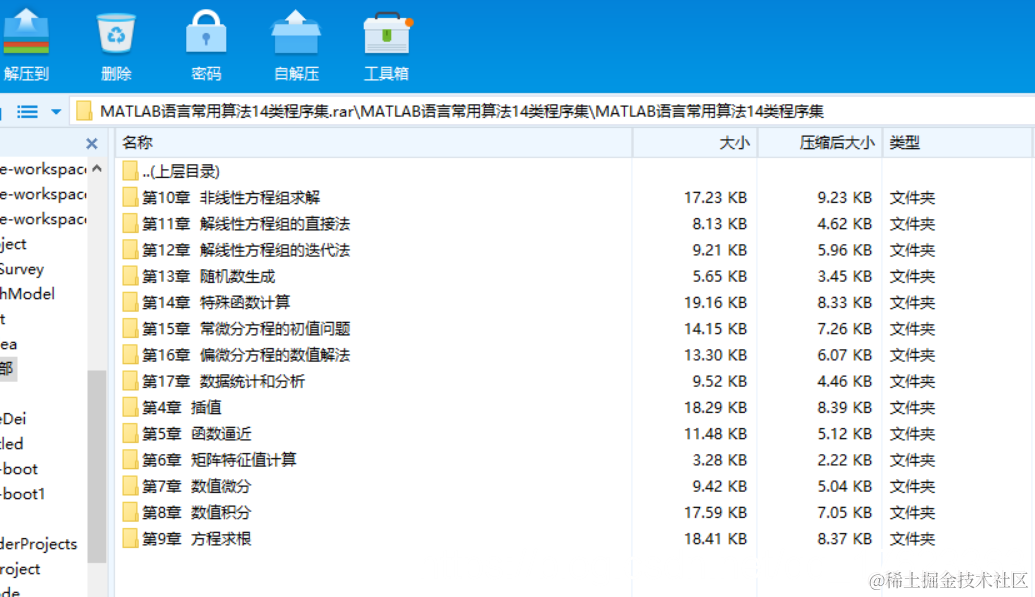This screenshot has width=1035, height=597.
Task: Select the 第7章 数值微分 name text
Action: [x=197, y=486]
